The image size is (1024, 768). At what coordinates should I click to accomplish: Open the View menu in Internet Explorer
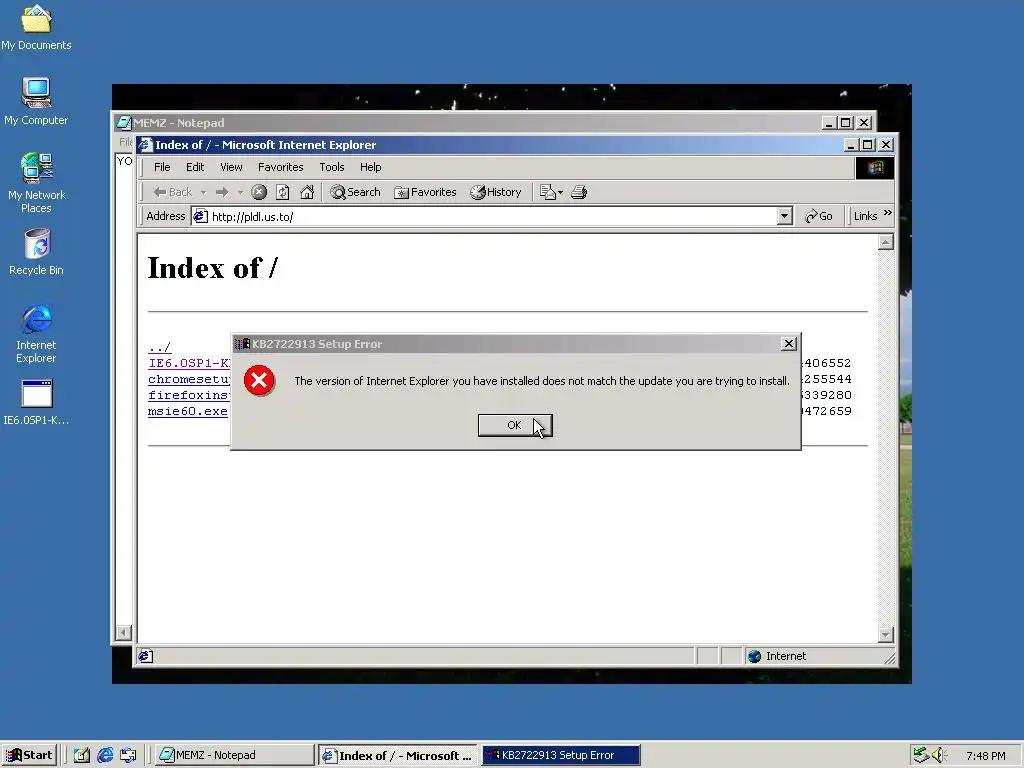click(231, 167)
